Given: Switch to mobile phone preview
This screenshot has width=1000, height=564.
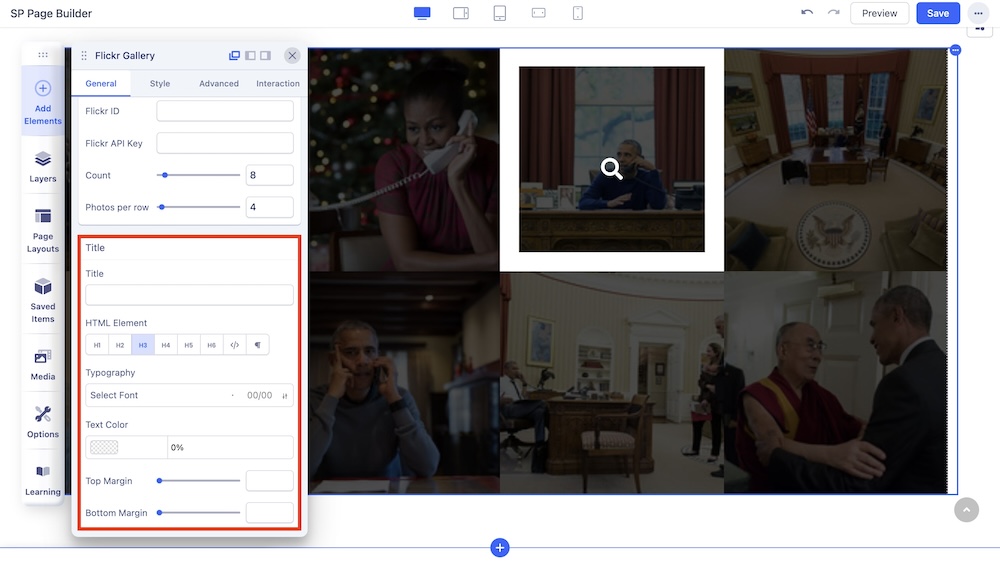Looking at the screenshot, I should [578, 13].
